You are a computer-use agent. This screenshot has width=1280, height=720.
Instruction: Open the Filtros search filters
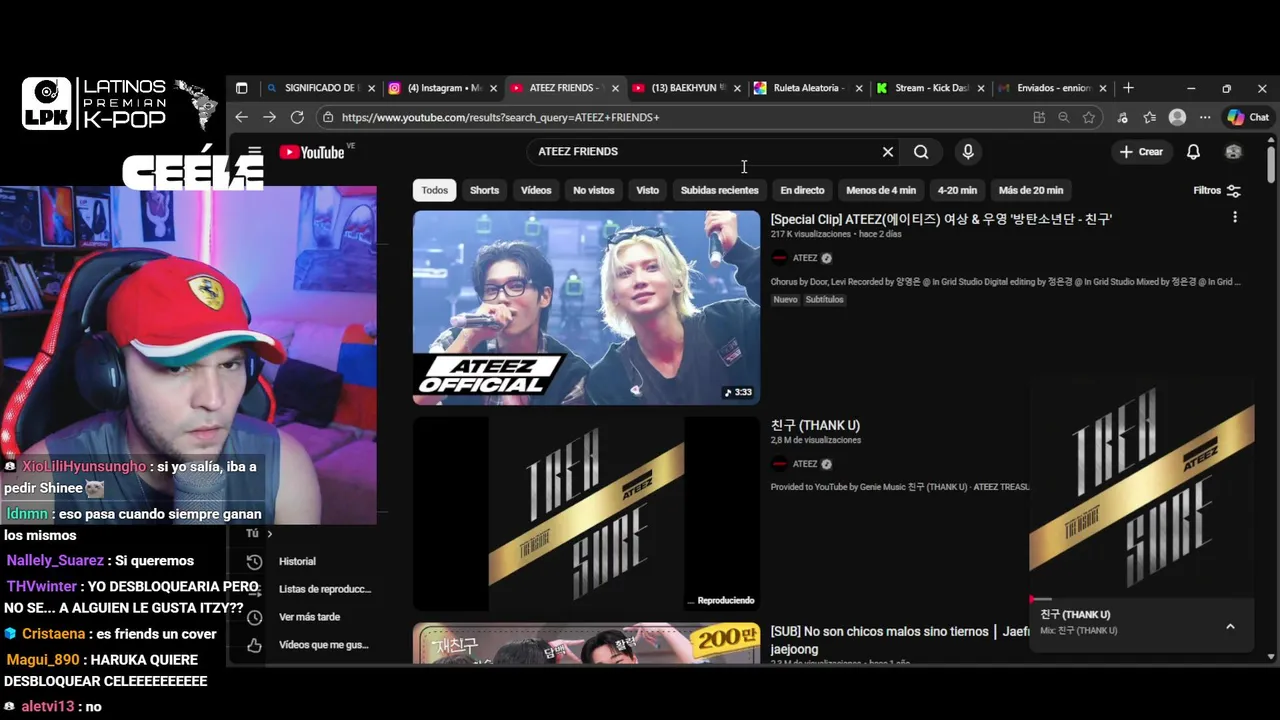[x=1217, y=190]
